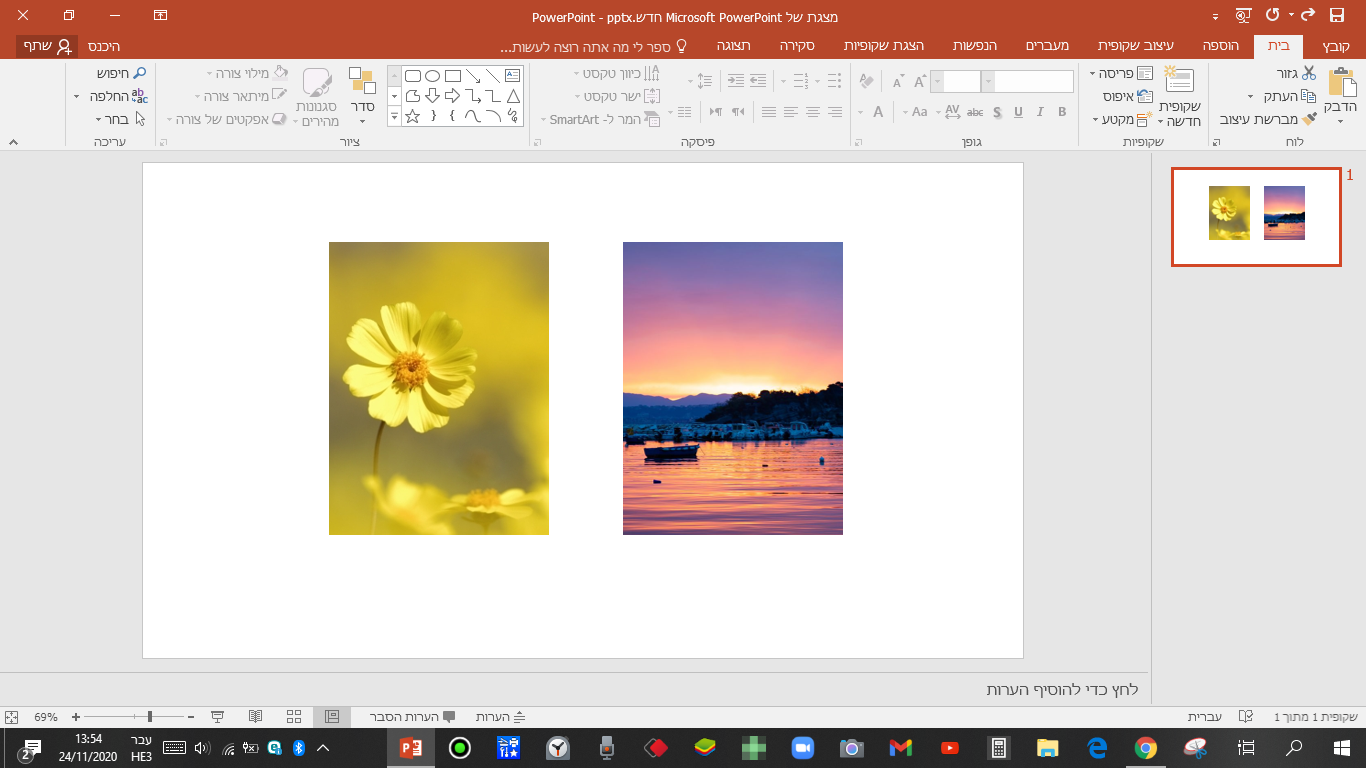Collapse the ribbon with chevron
This screenshot has width=1366, height=768.
click(x=13, y=143)
